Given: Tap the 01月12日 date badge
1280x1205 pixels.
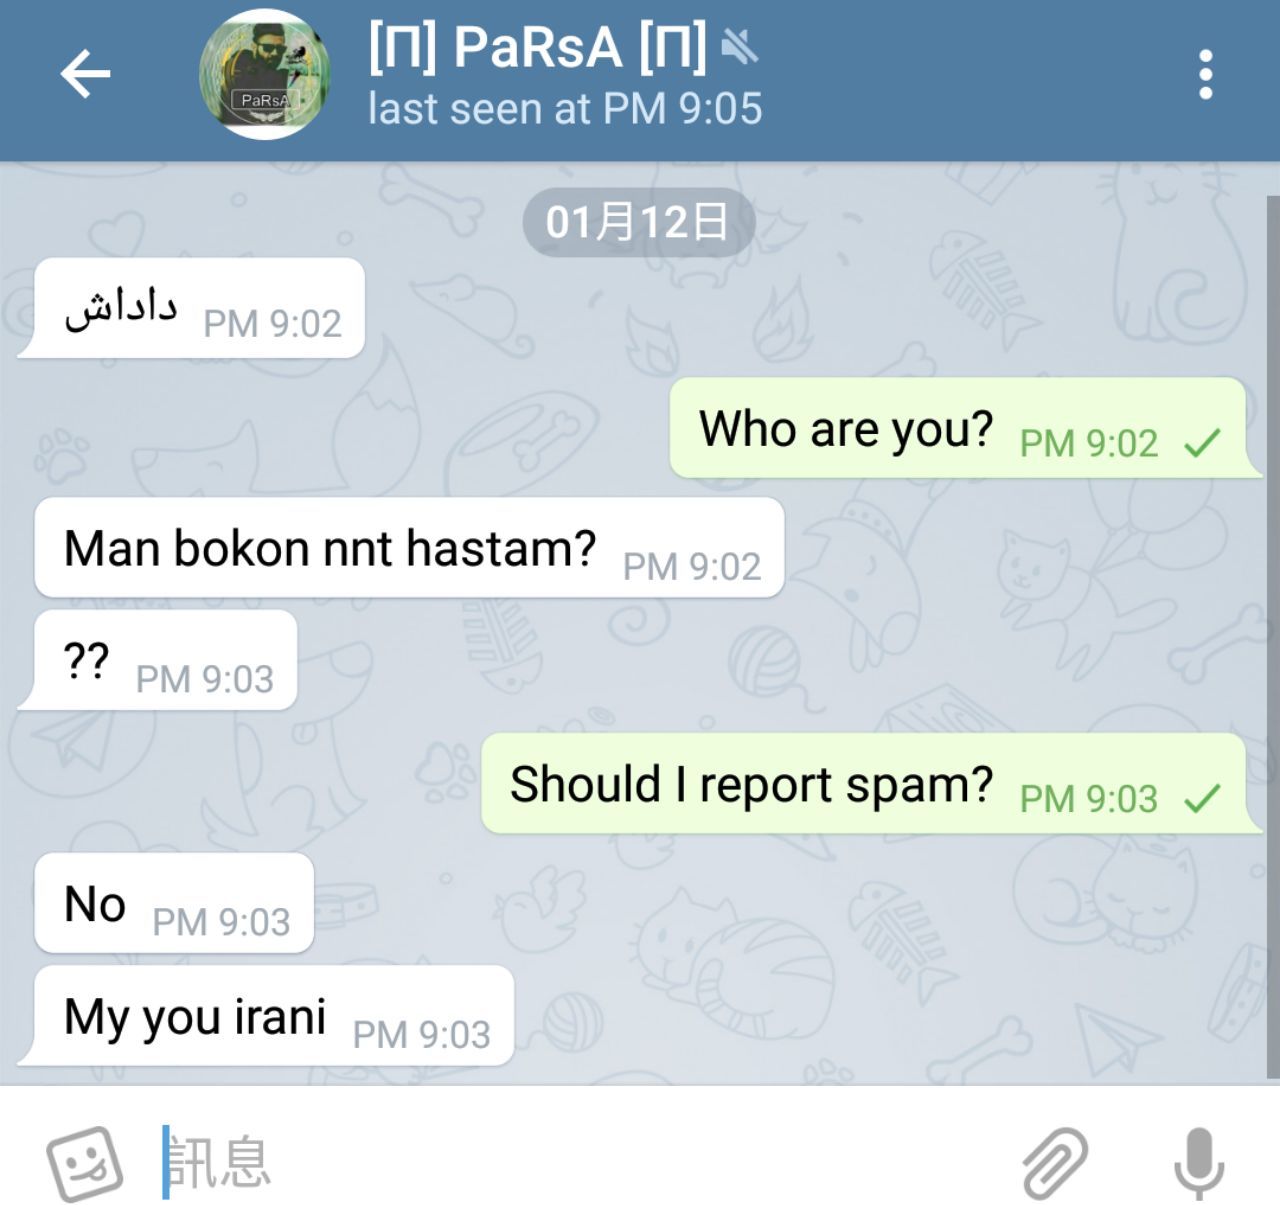Looking at the screenshot, I should (637, 222).
